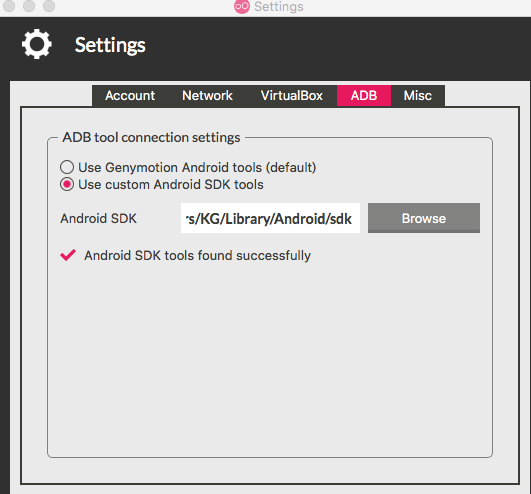Click the Settings gear icon
Image resolution: width=531 pixels, height=494 pixels.
click(x=37, y=44)
